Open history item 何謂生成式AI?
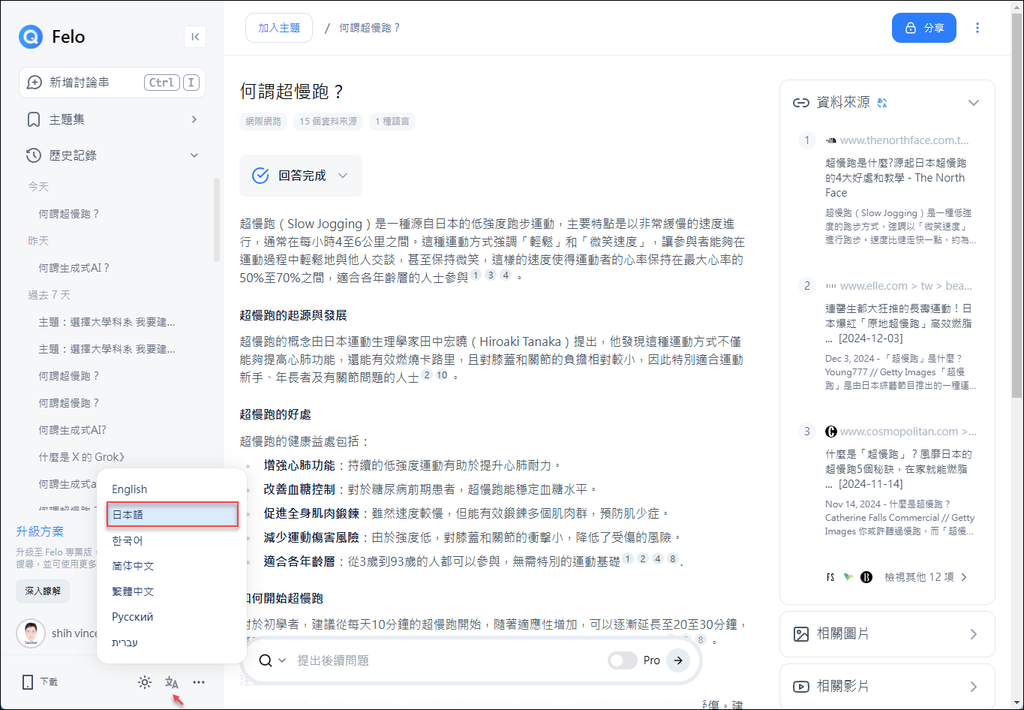The image size is (1024, 710). pyautogui.click(x=72, y=430)
